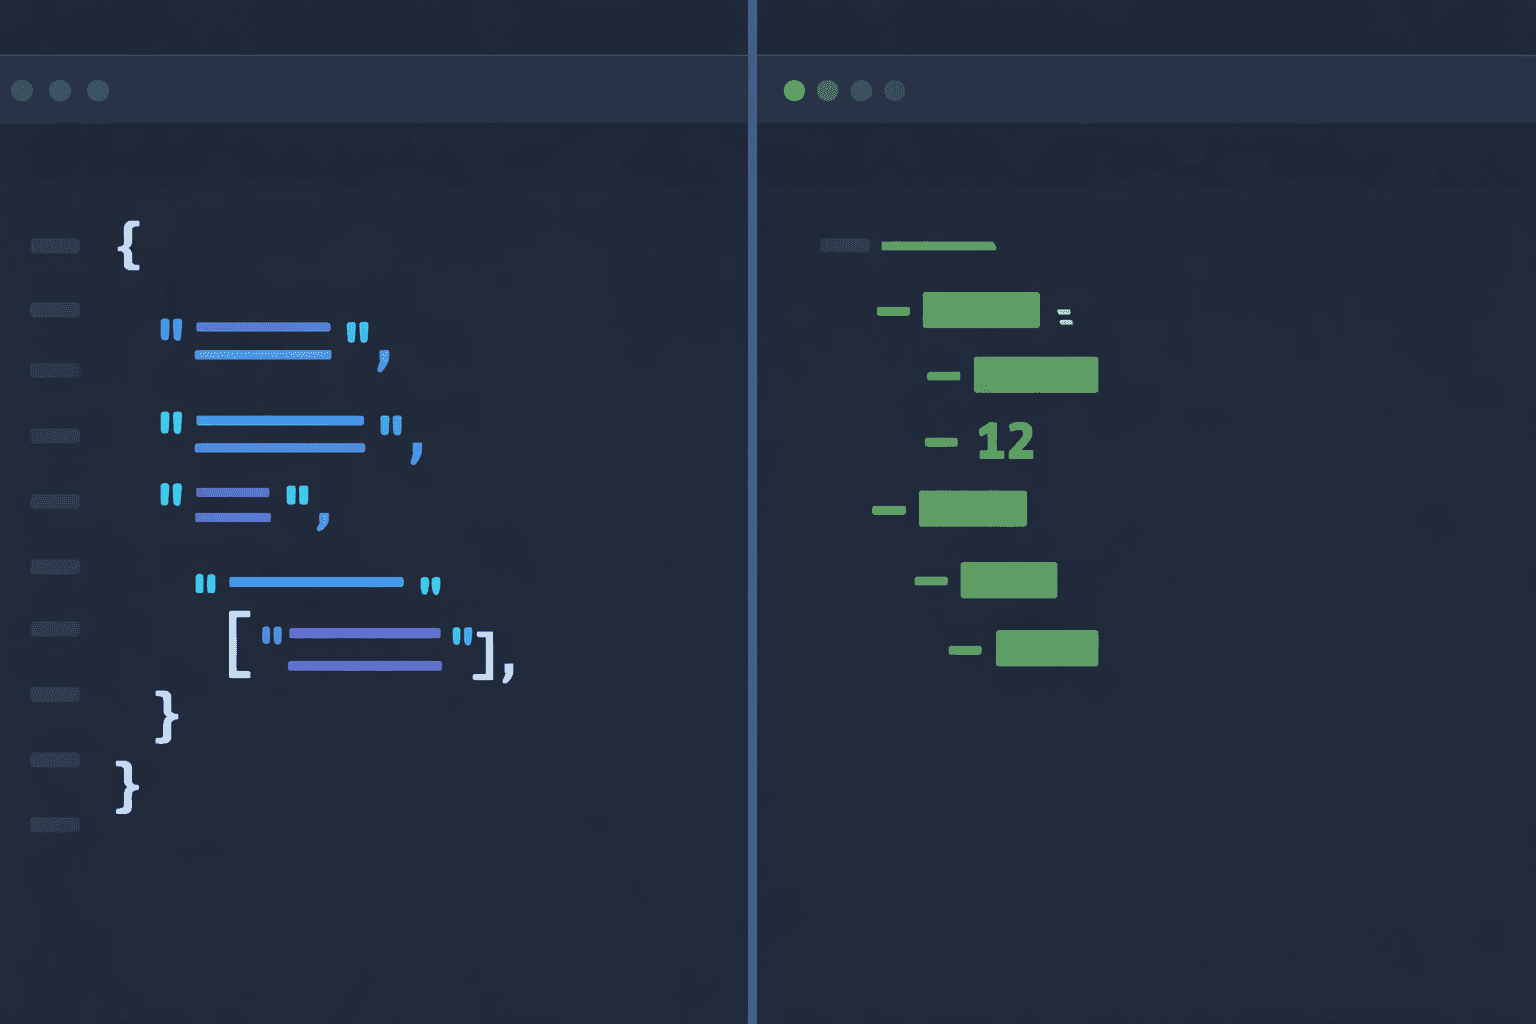The height and width of the screenshot is (1024, 1536).
Task: Click the rightmost dot in right window titlebar
Action: 893,90
